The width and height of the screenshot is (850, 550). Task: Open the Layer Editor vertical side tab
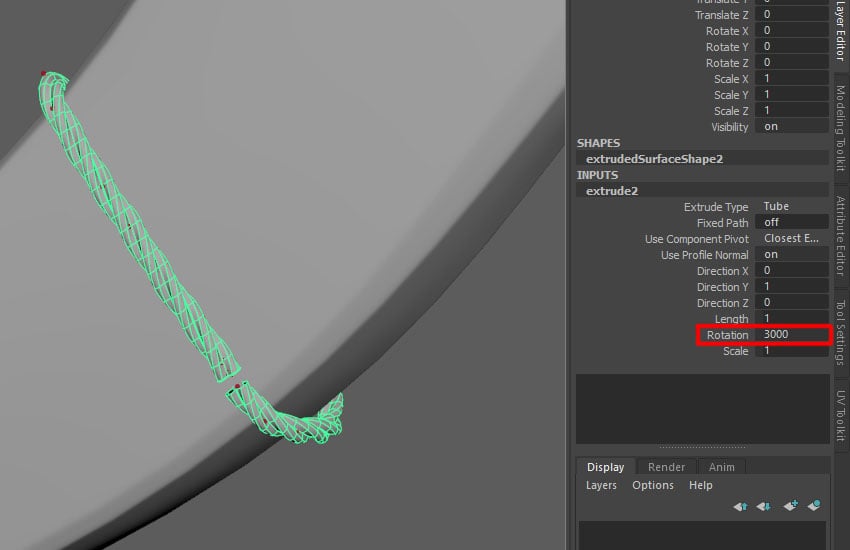coord(840,31)
